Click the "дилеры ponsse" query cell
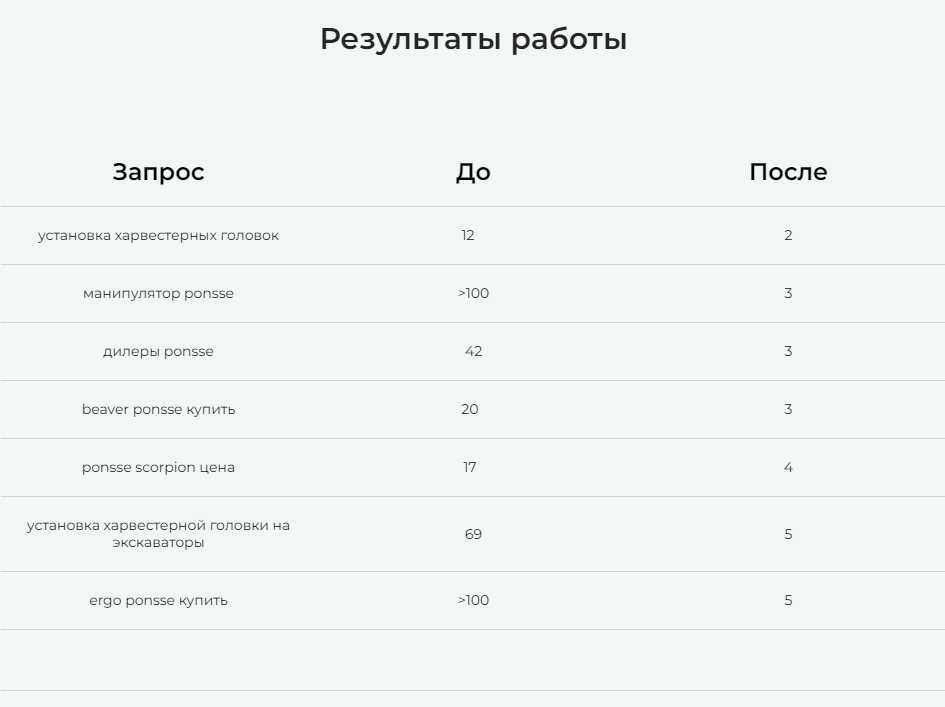945x707 pixels. tap(158, 352)
